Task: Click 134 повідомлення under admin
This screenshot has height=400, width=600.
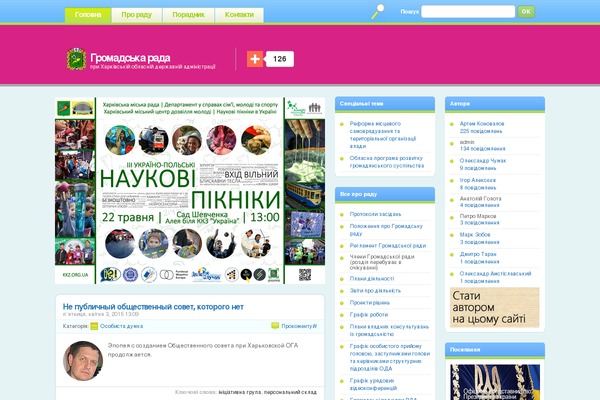Action: tap(483, 149)
